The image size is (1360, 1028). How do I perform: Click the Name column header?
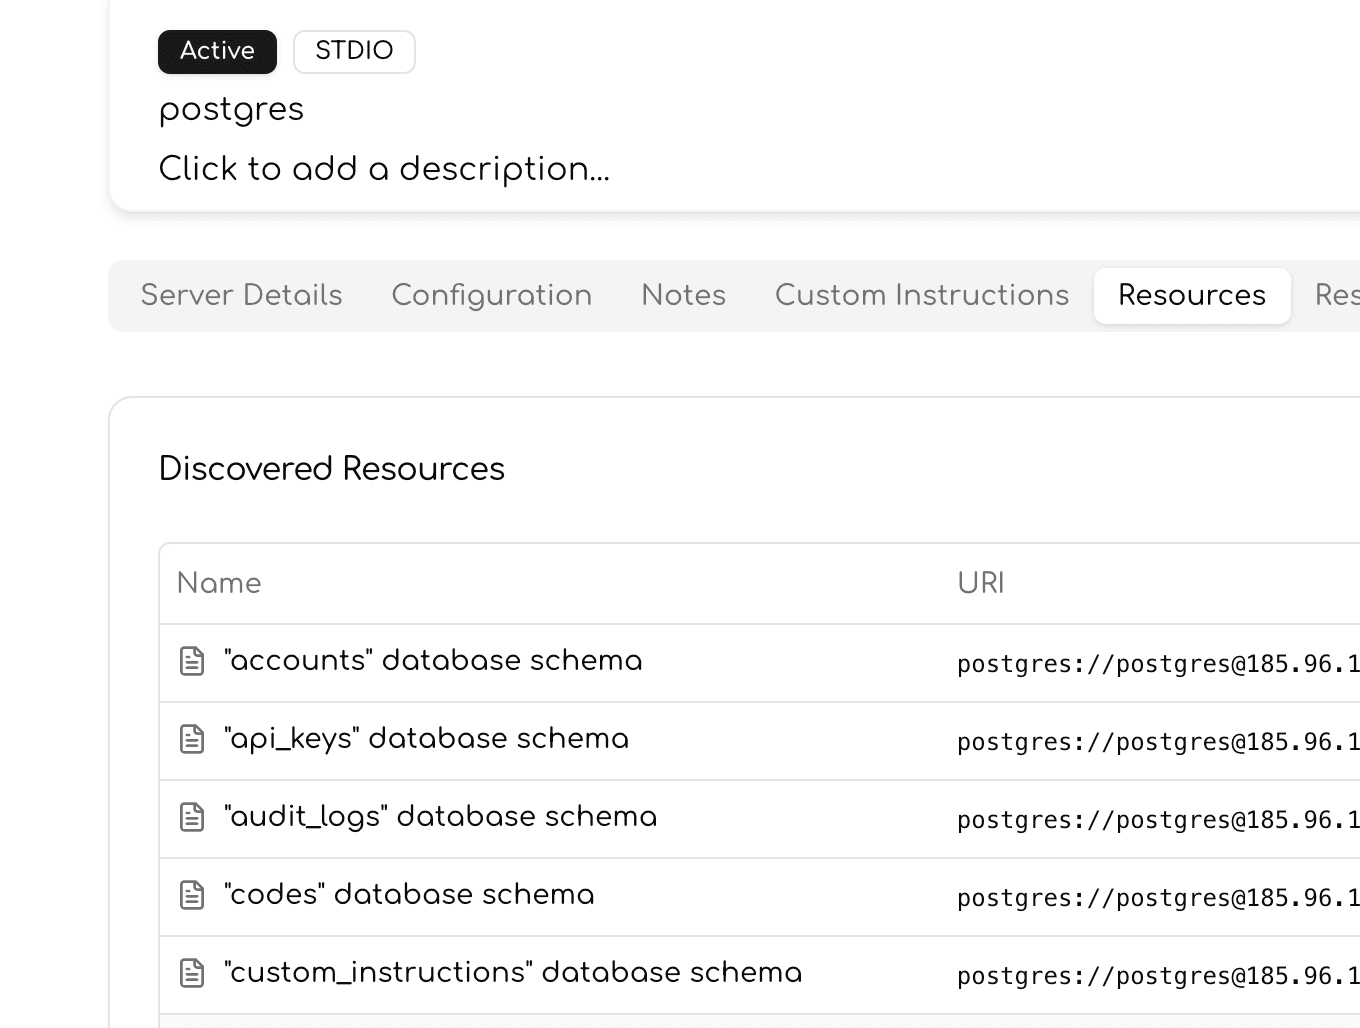(219, 583)
